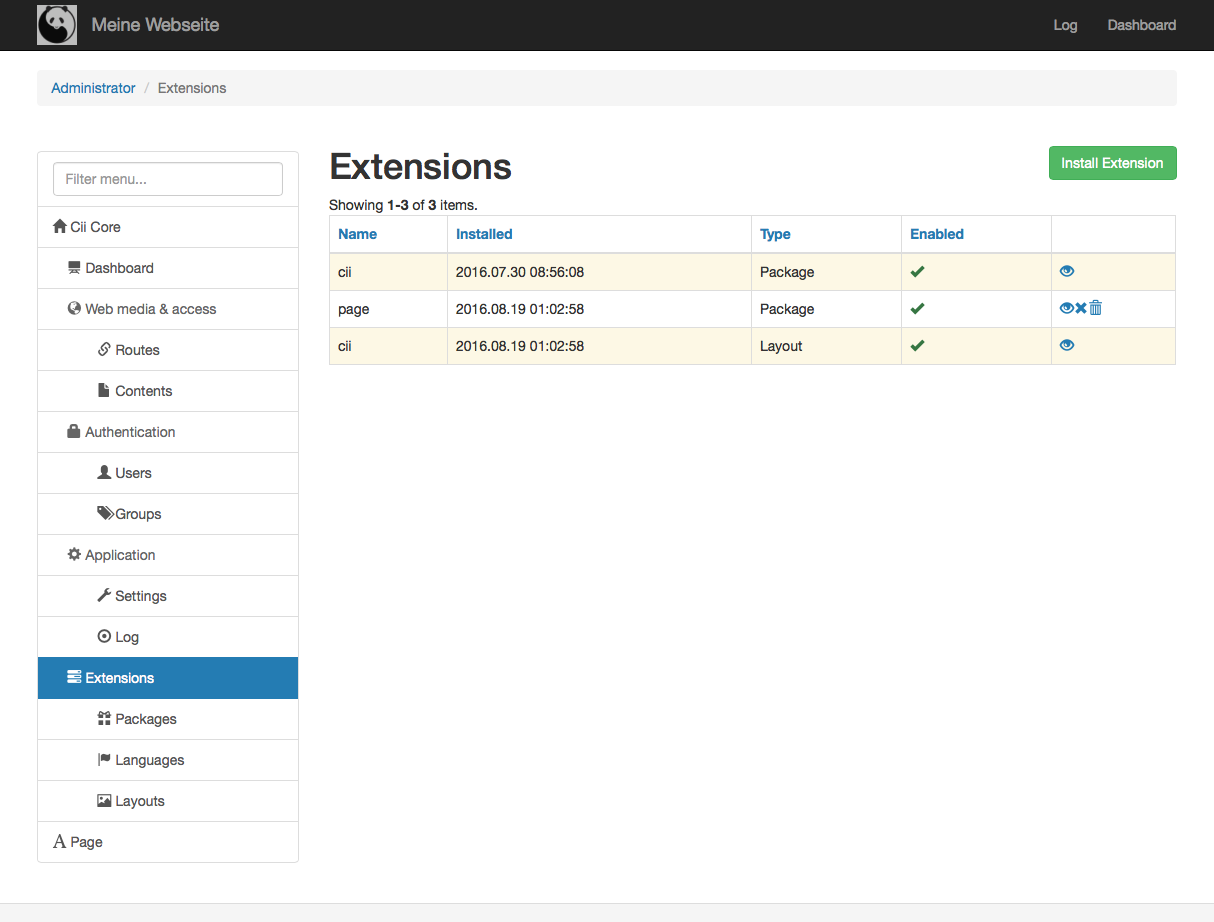The image size is (1214, 922).
Task: Open Dashboard from the top navbar
Action: [x=1141, y=25]
